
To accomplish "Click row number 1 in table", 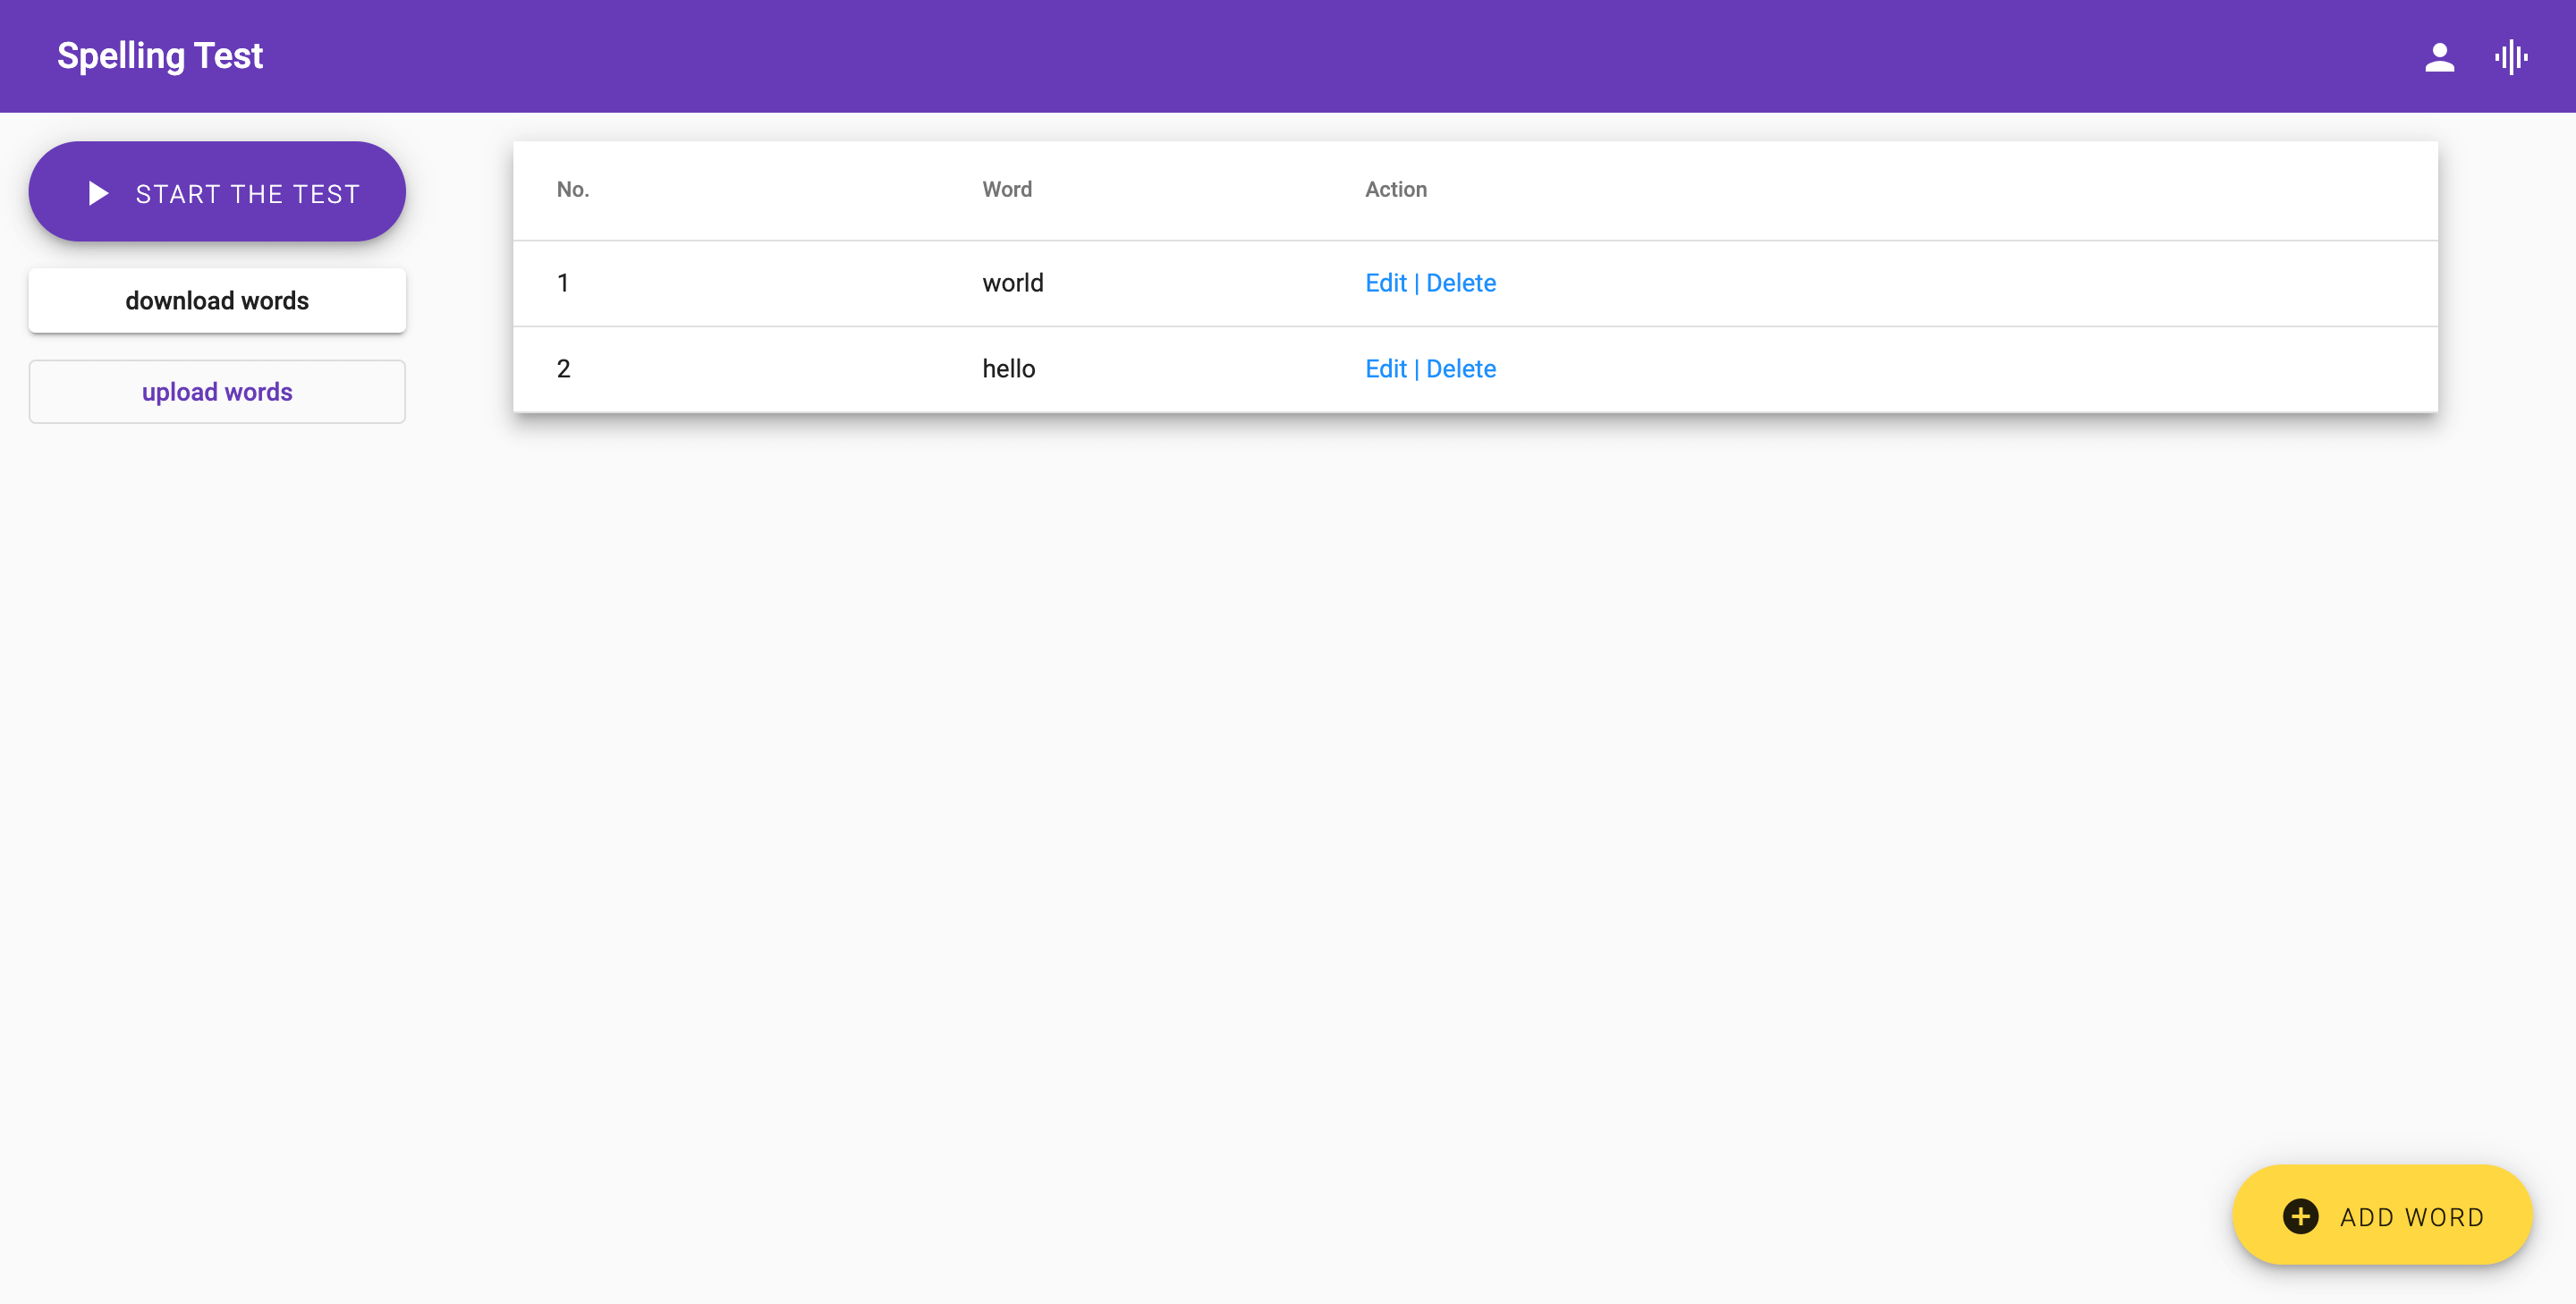I will [x=563, y=283].
